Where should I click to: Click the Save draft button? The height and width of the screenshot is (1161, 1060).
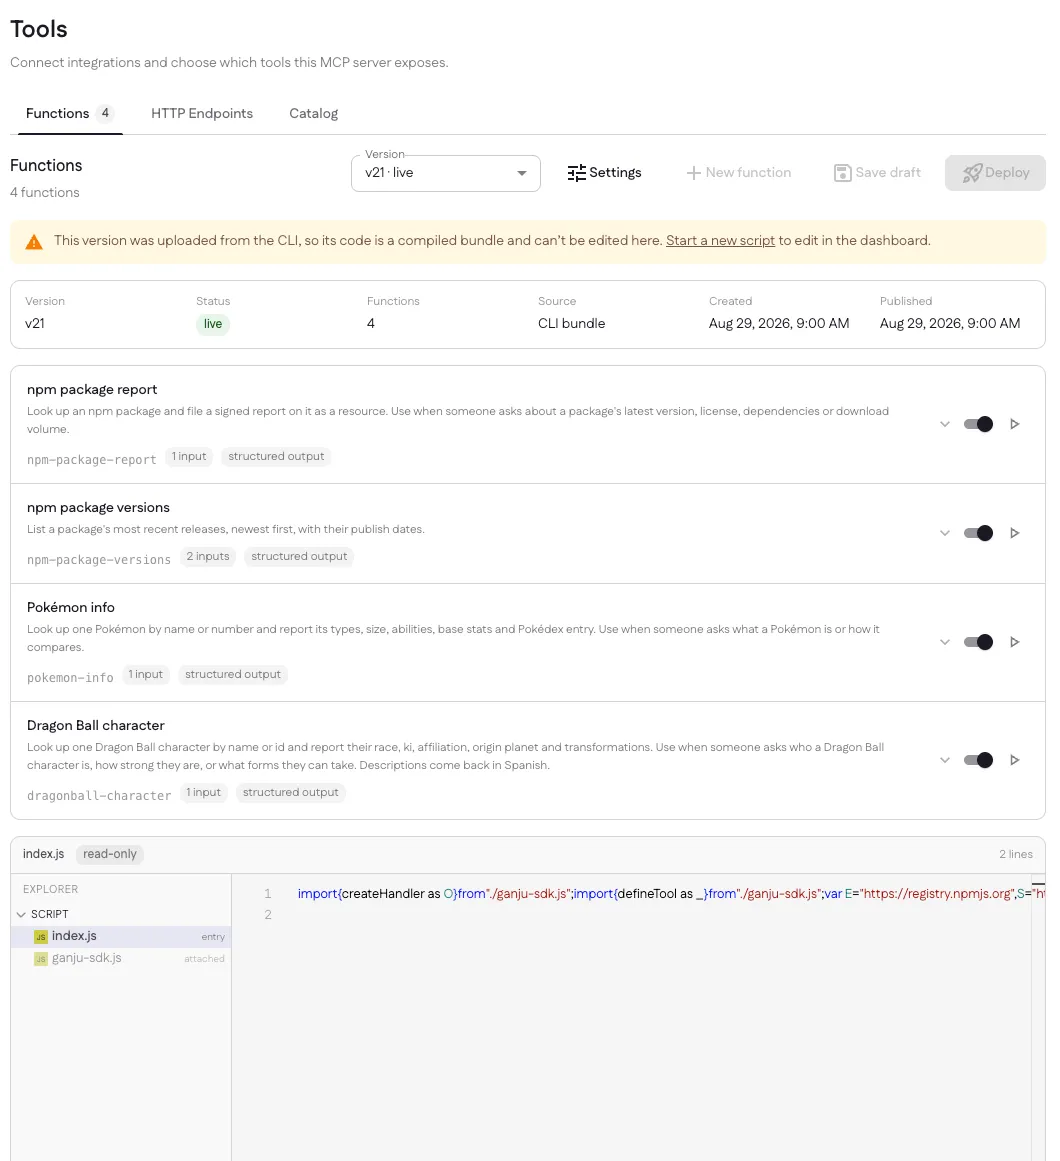pyautogui.click(x=877, y=173)
